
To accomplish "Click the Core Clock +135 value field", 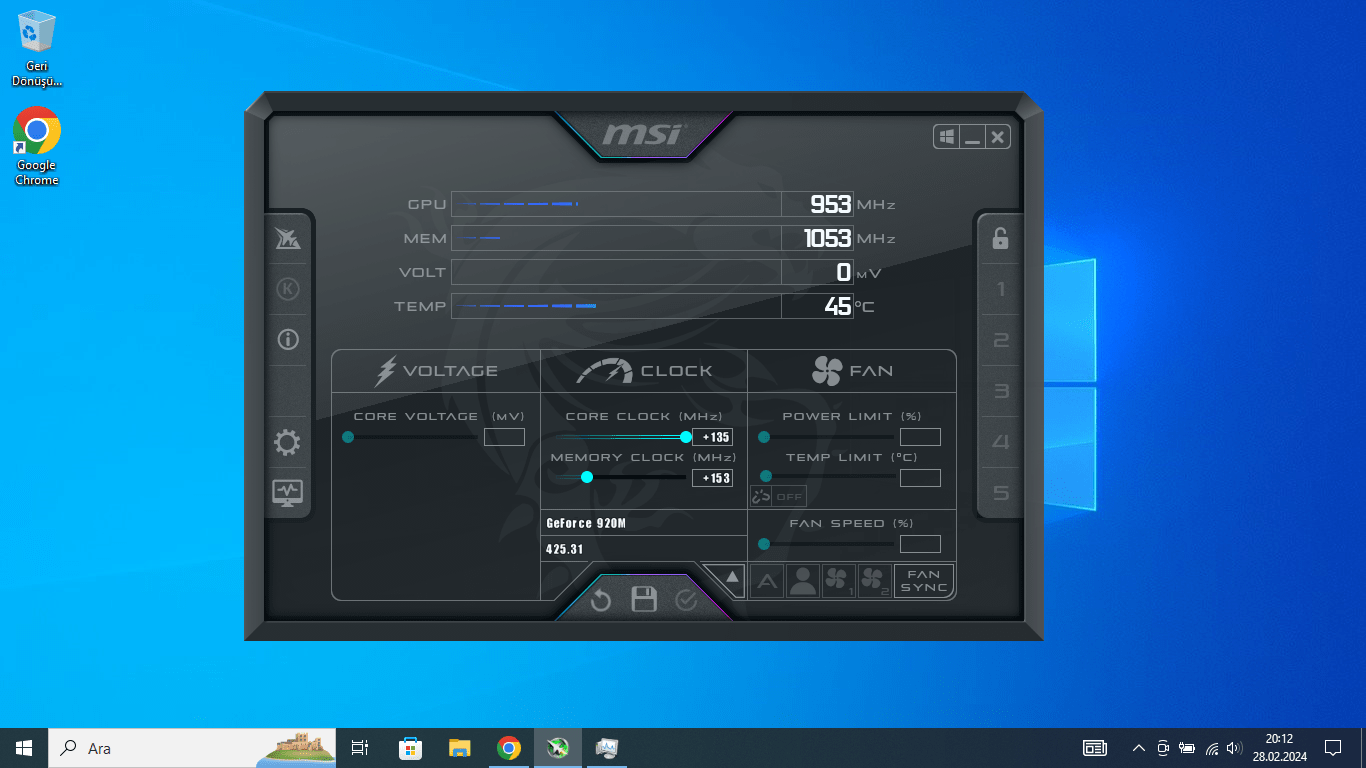I will pyautogui.click(x=712, y=437).
